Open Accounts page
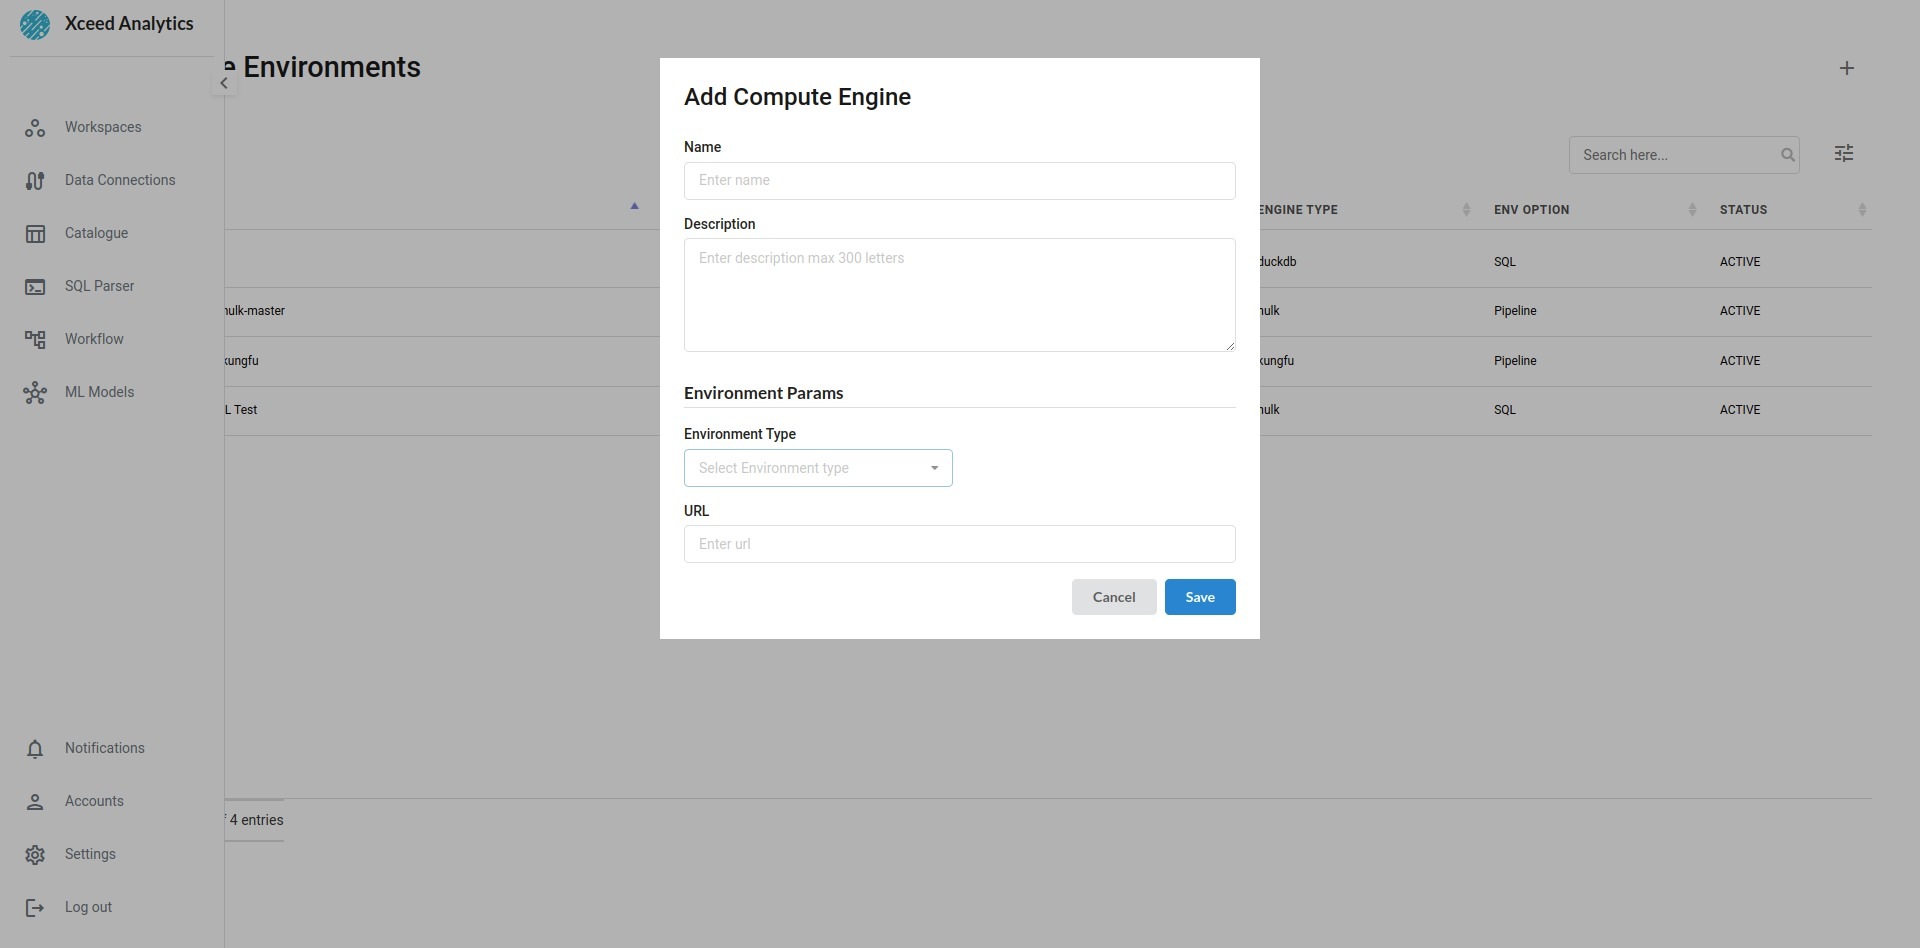The width and height of the screenshot is (1920, 948). click(94, 801)
